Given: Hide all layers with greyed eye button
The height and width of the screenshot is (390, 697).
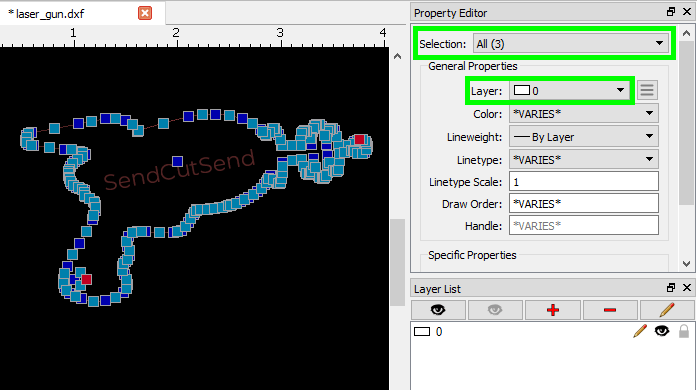Looking at the screenshot, I should click(x=495, y=310).
